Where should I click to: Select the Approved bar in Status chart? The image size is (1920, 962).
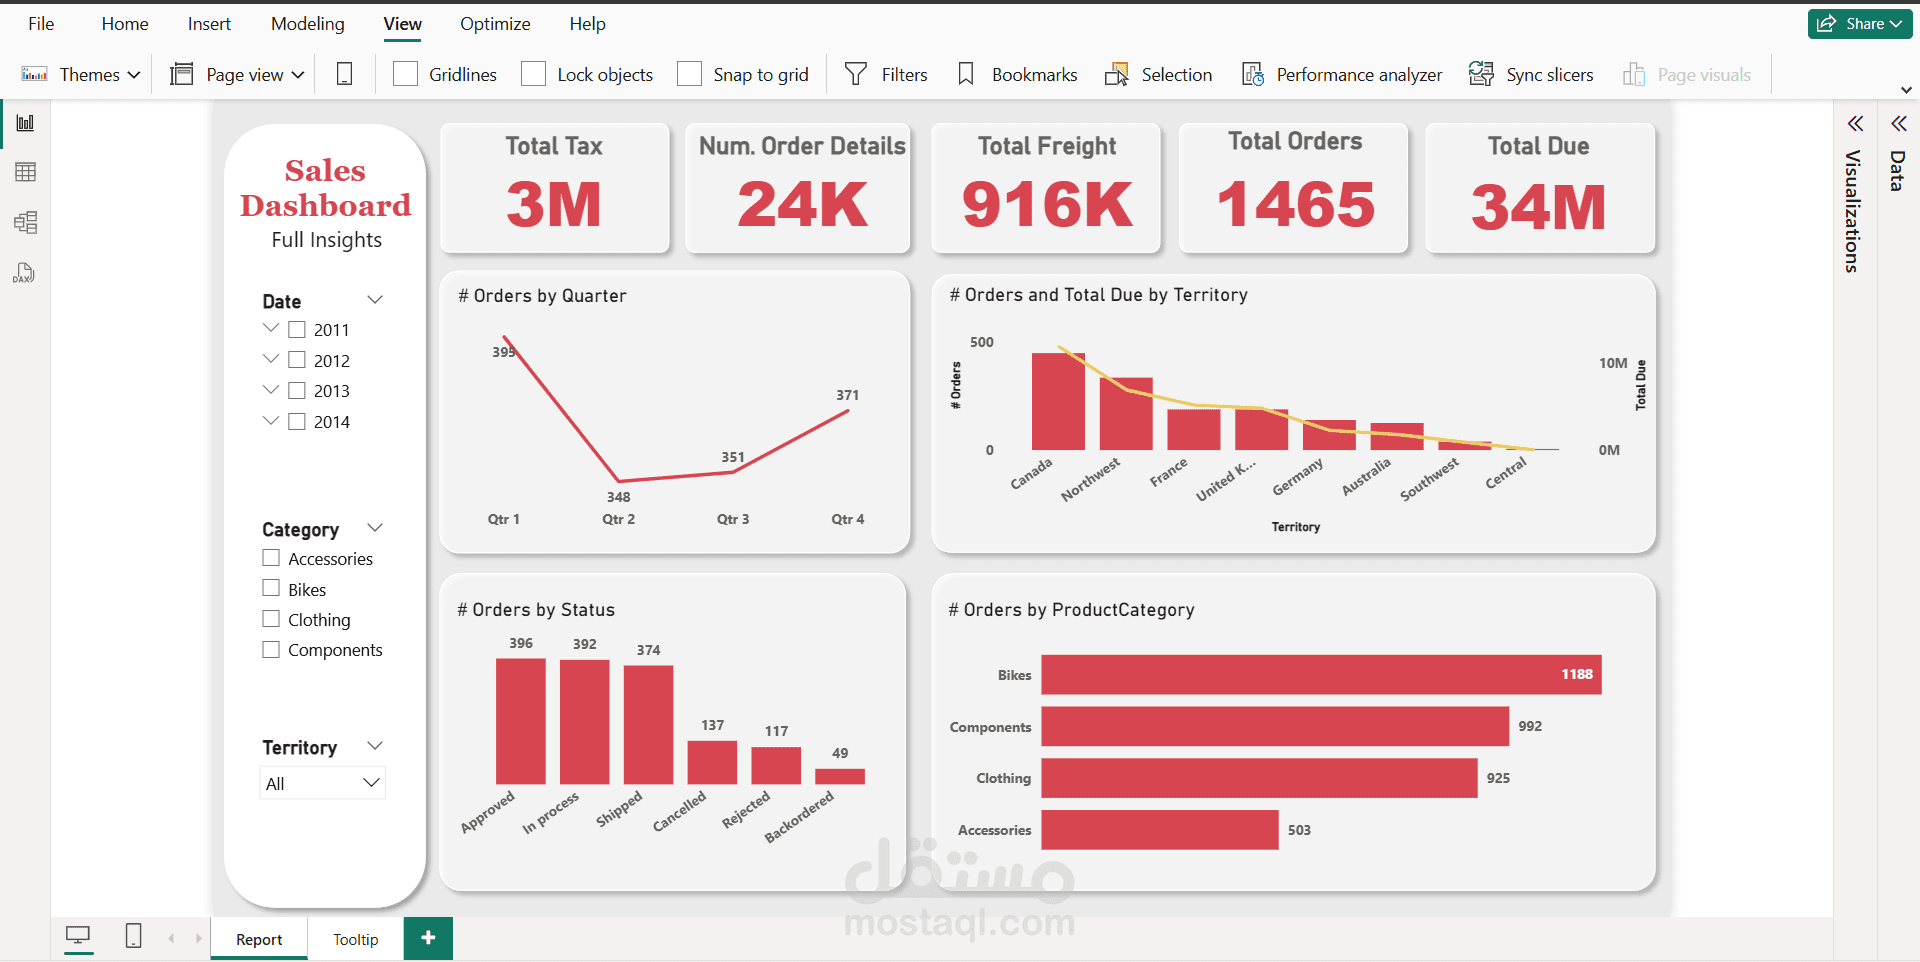click(521, 721)
